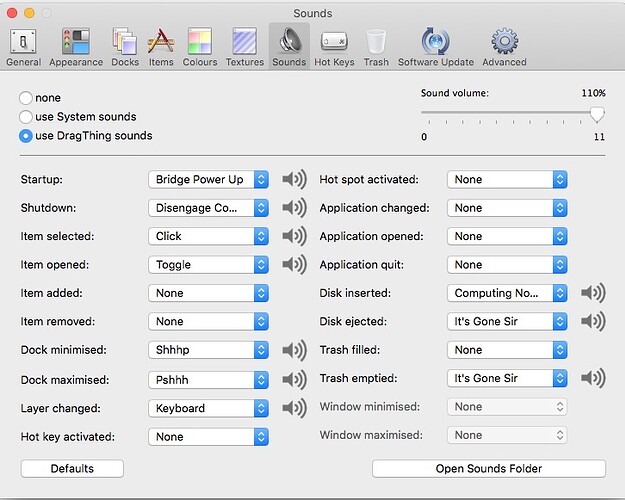The image size is (625, 500).
Task: Open the Hot key activated dropdown
Action: (x=208, y=437)
